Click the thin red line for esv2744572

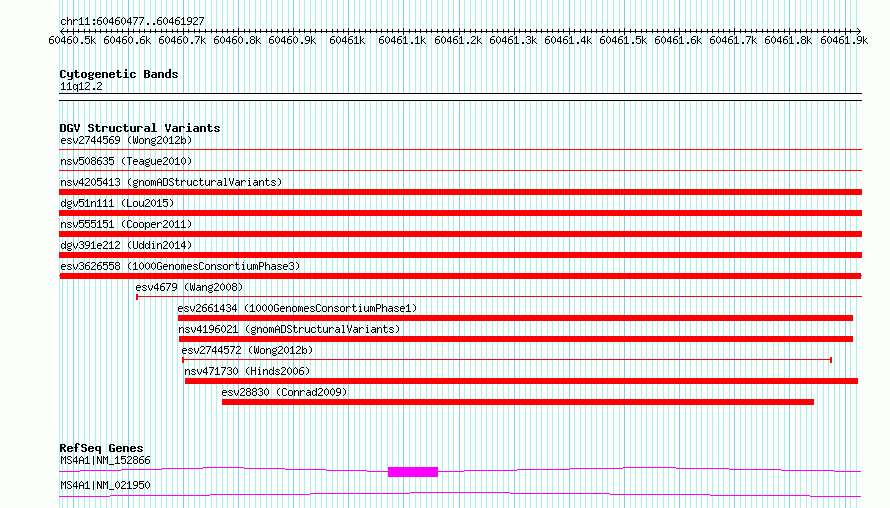[507, 360]
